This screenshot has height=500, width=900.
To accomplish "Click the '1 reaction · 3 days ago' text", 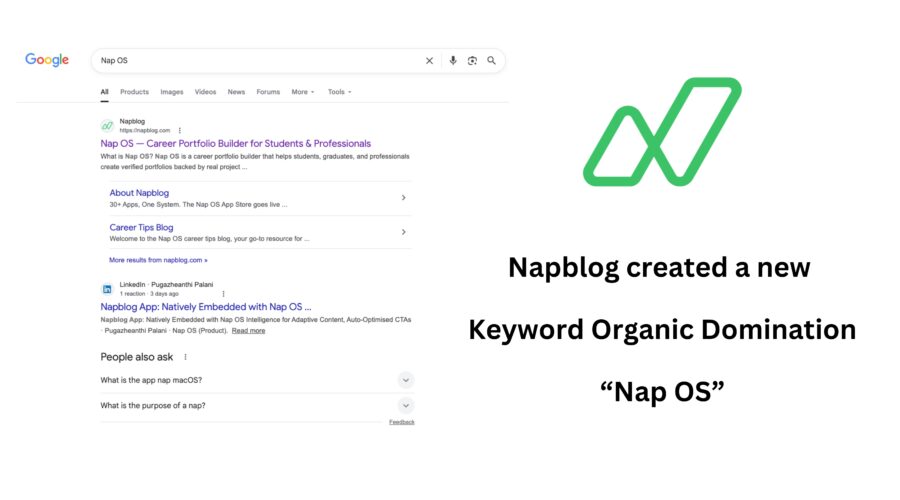I will (149, 293).
